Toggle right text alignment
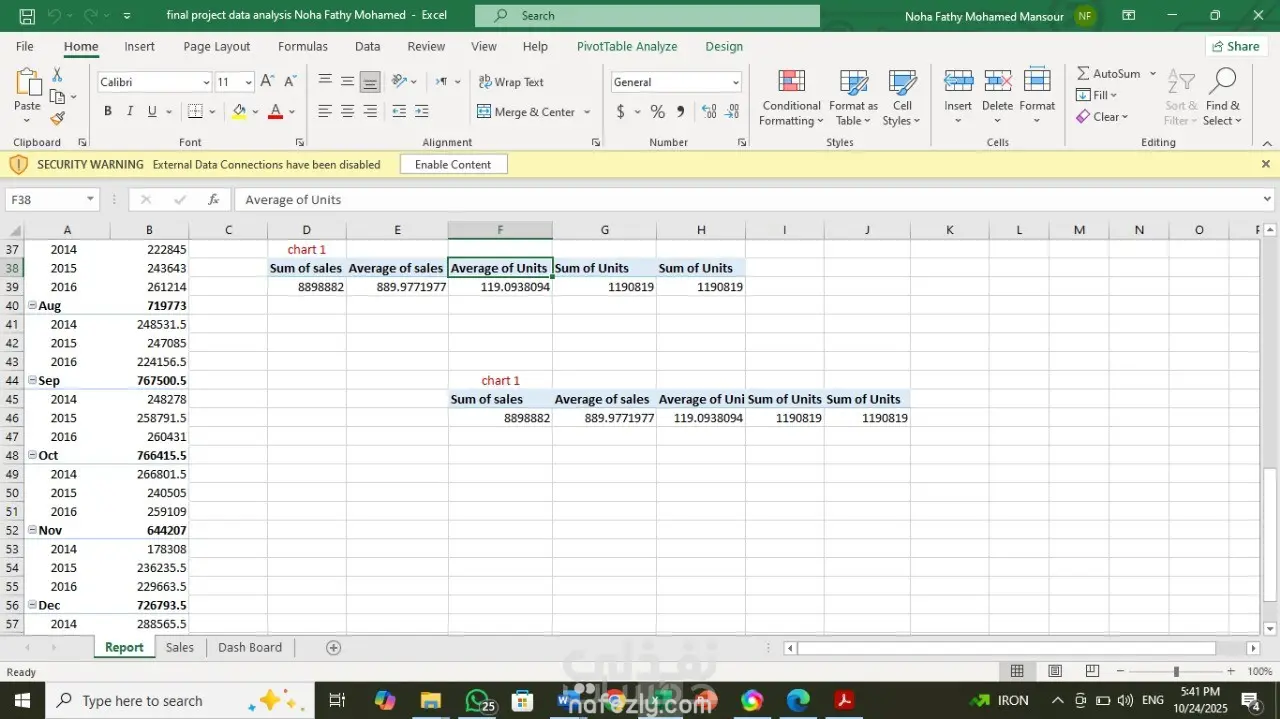Viewport: 1280px width, 719px height. [x=370, y=112]
